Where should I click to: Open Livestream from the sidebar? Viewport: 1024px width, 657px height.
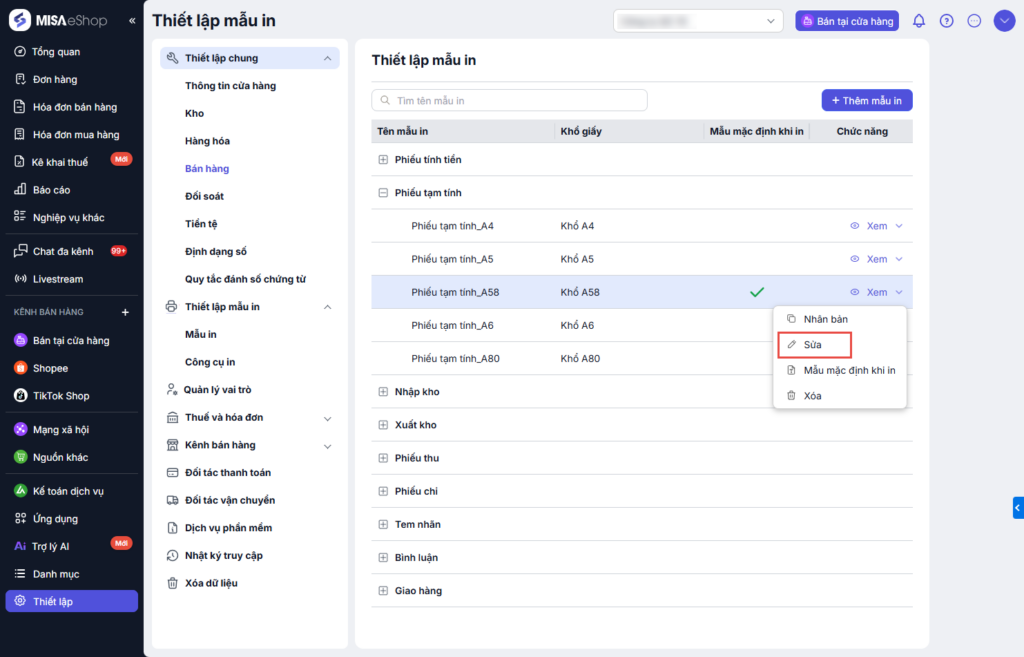point(57,279)
